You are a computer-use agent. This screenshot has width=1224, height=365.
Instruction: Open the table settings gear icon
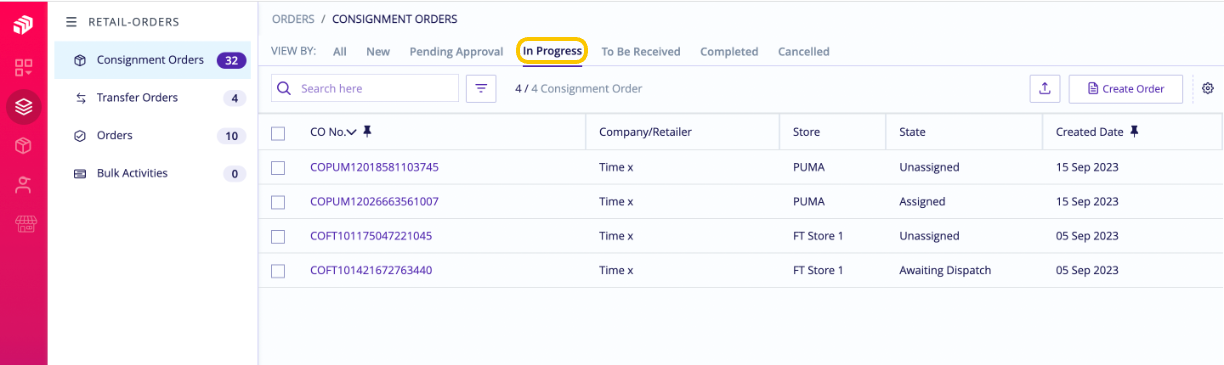pos(1208,88)
